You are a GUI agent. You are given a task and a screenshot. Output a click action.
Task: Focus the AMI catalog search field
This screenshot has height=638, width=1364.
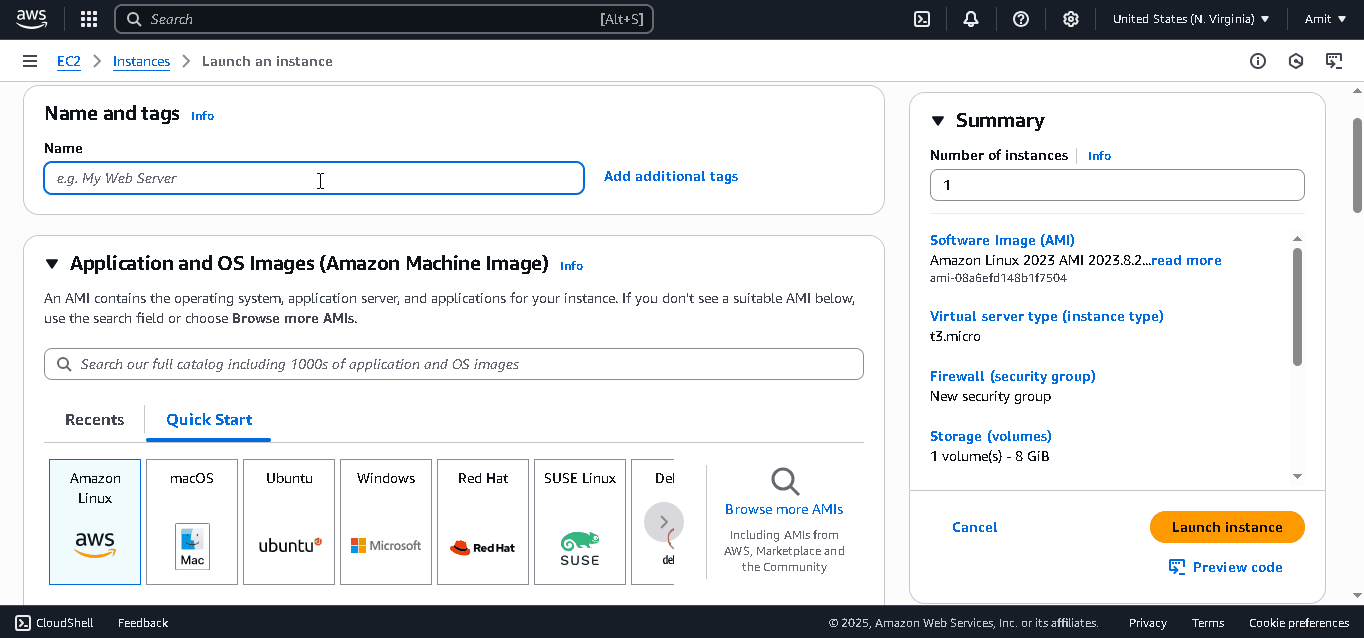(454, 364)
